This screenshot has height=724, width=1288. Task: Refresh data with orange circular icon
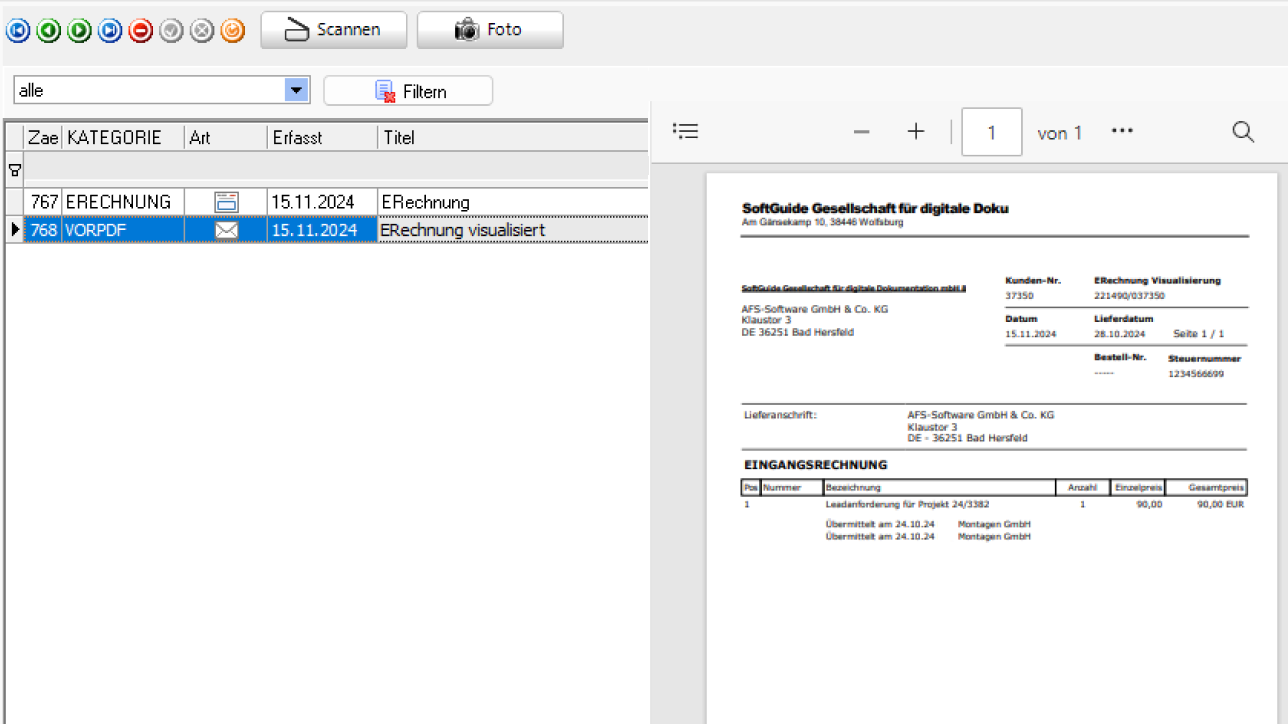click(x=232, y=31)
